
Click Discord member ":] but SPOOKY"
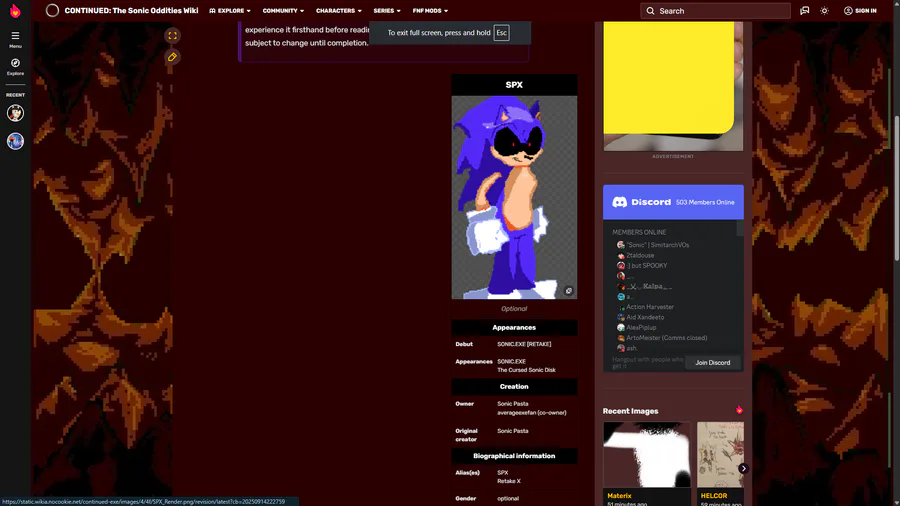tap(646, 266)
